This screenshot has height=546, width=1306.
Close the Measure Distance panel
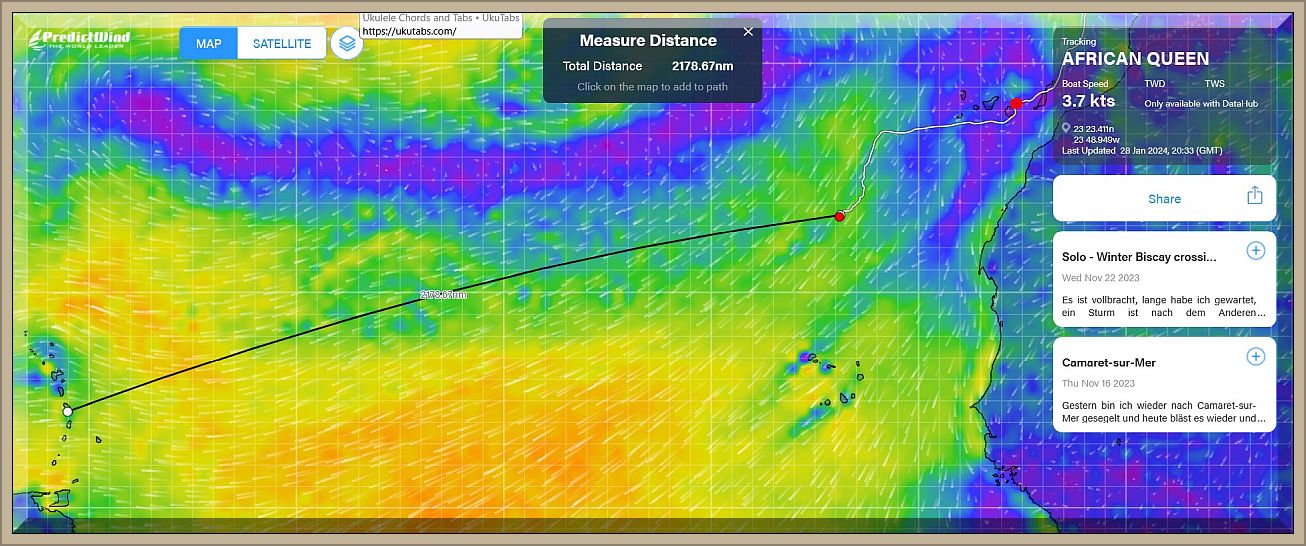[748, 32]
